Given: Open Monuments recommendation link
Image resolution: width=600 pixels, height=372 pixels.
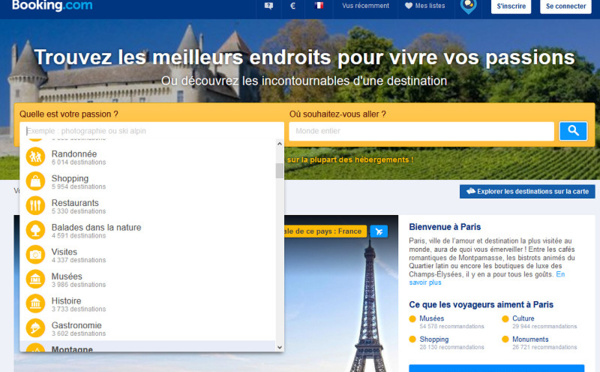Looking at the screenshot, I should pyautogui.click(x=530, y=339).
